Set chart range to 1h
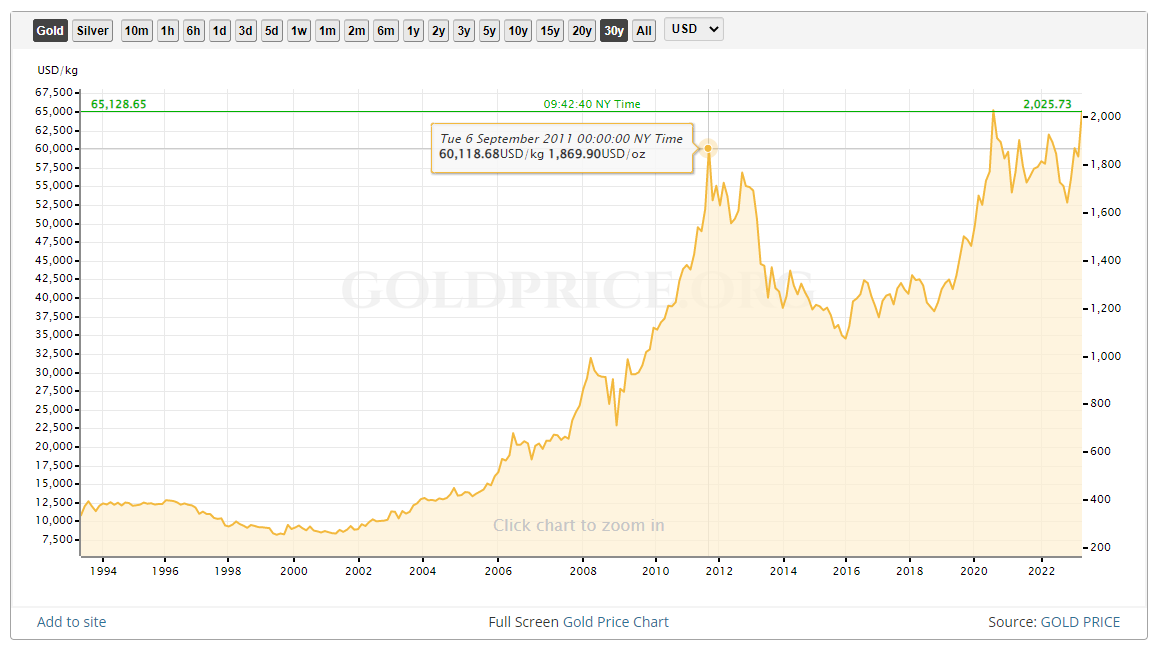Image resolution: width=1154 pixels, height=645 pixels. [168, 31]
